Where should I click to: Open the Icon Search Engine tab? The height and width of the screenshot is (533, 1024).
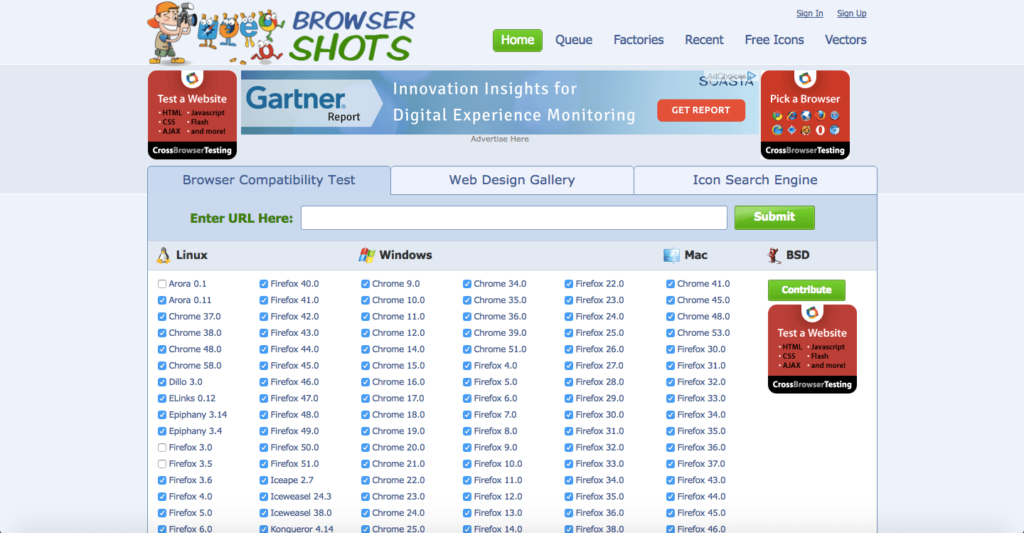755,180
